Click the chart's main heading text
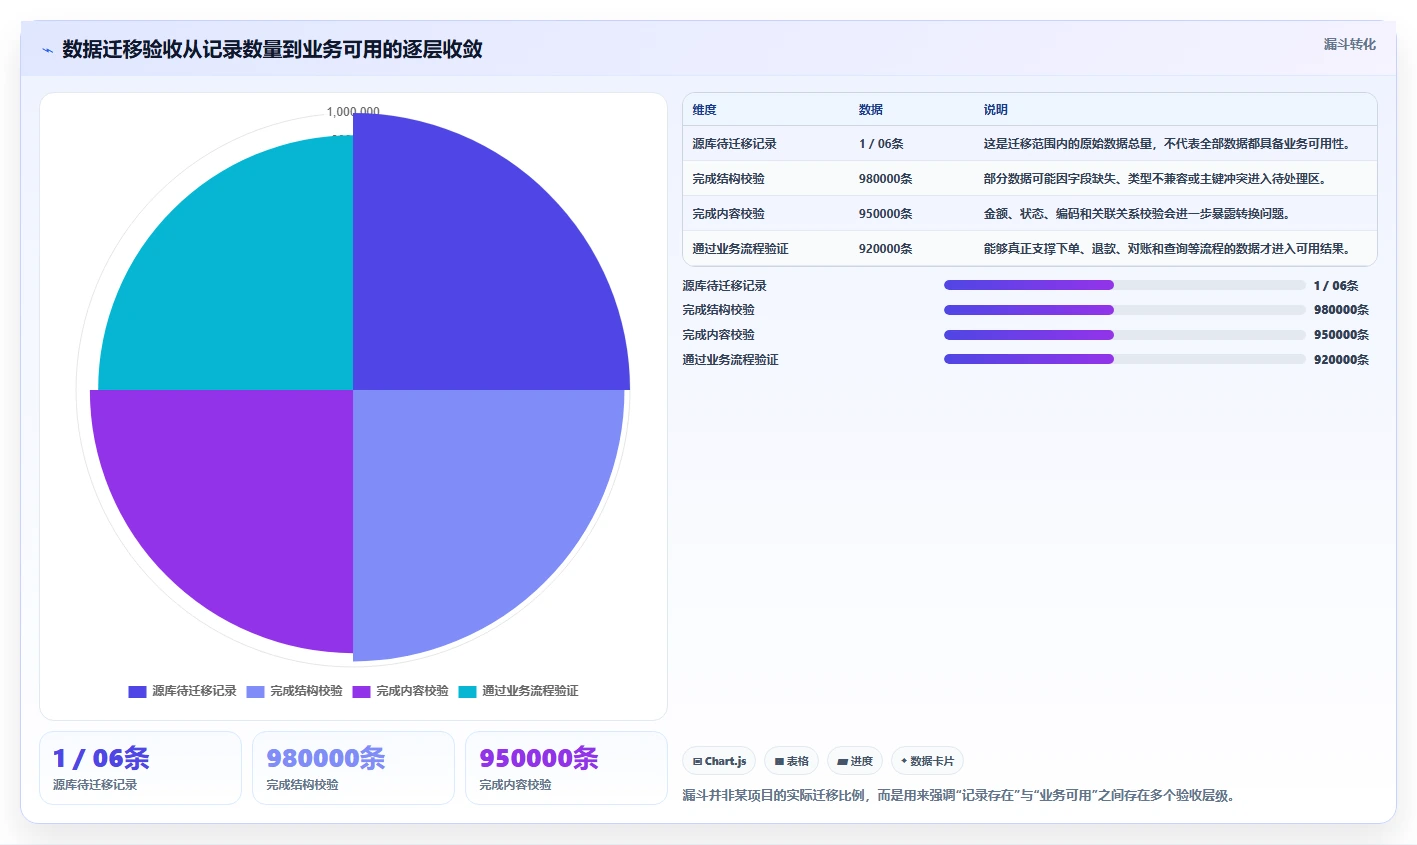The height and width of the screenshot is (845, 1417). tap(272, 49)
